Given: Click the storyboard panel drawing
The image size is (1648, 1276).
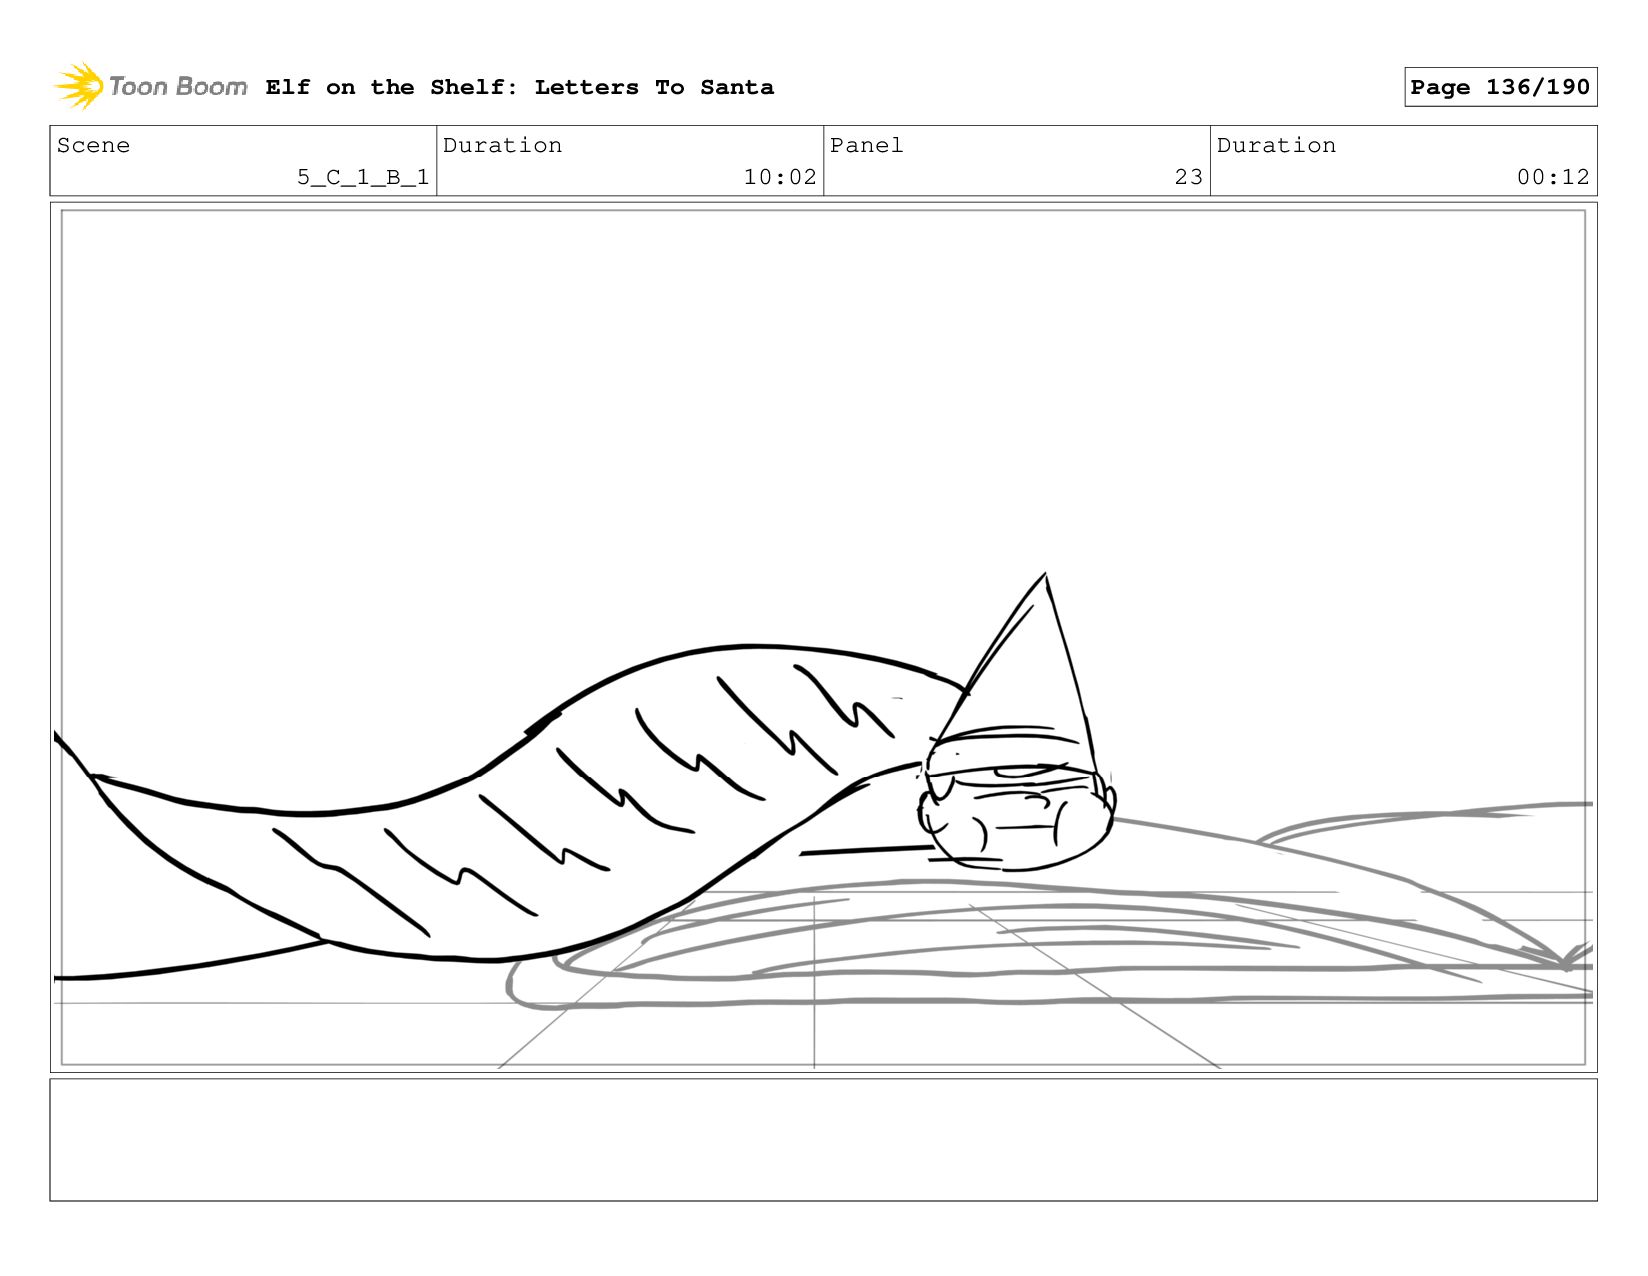Looking at the screenshot, I should click(x=823, y=637).
